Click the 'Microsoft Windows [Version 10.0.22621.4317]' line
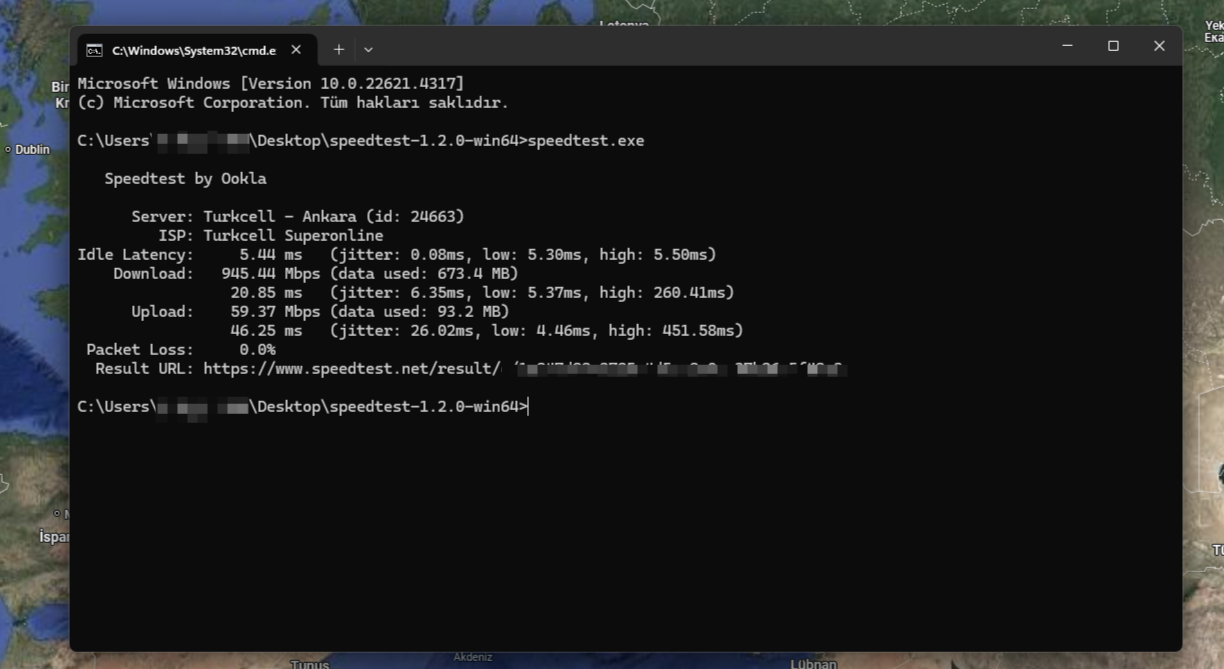 point(271,84)
